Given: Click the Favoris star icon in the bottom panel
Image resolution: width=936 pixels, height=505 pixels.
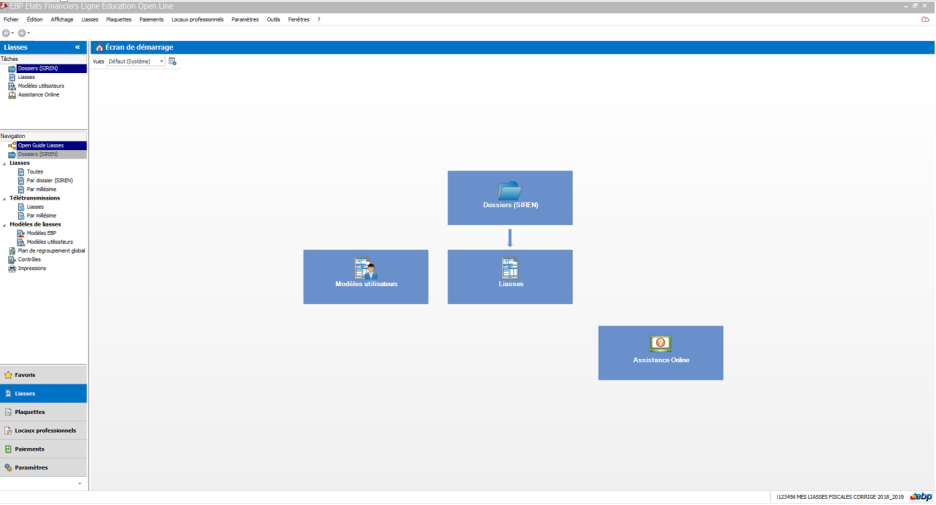Looking at the screenshot, I should pos(8,375).
